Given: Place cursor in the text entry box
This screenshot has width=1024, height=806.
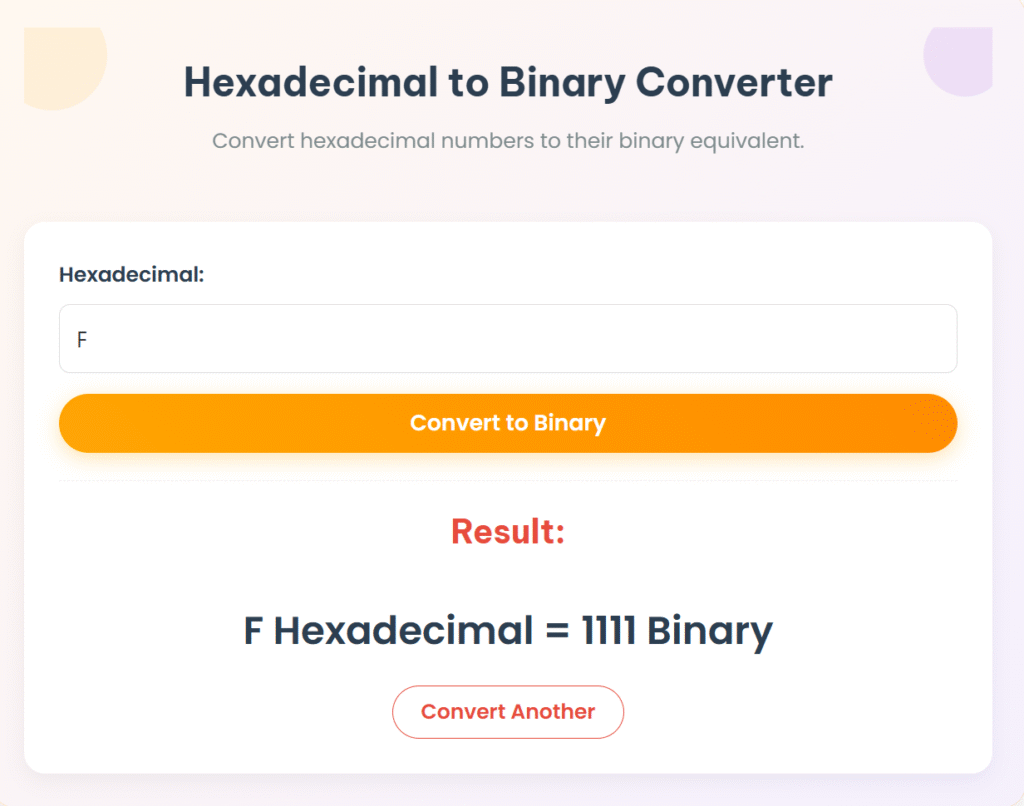Looking at the screenshot, I should click(x=508, y=338).
